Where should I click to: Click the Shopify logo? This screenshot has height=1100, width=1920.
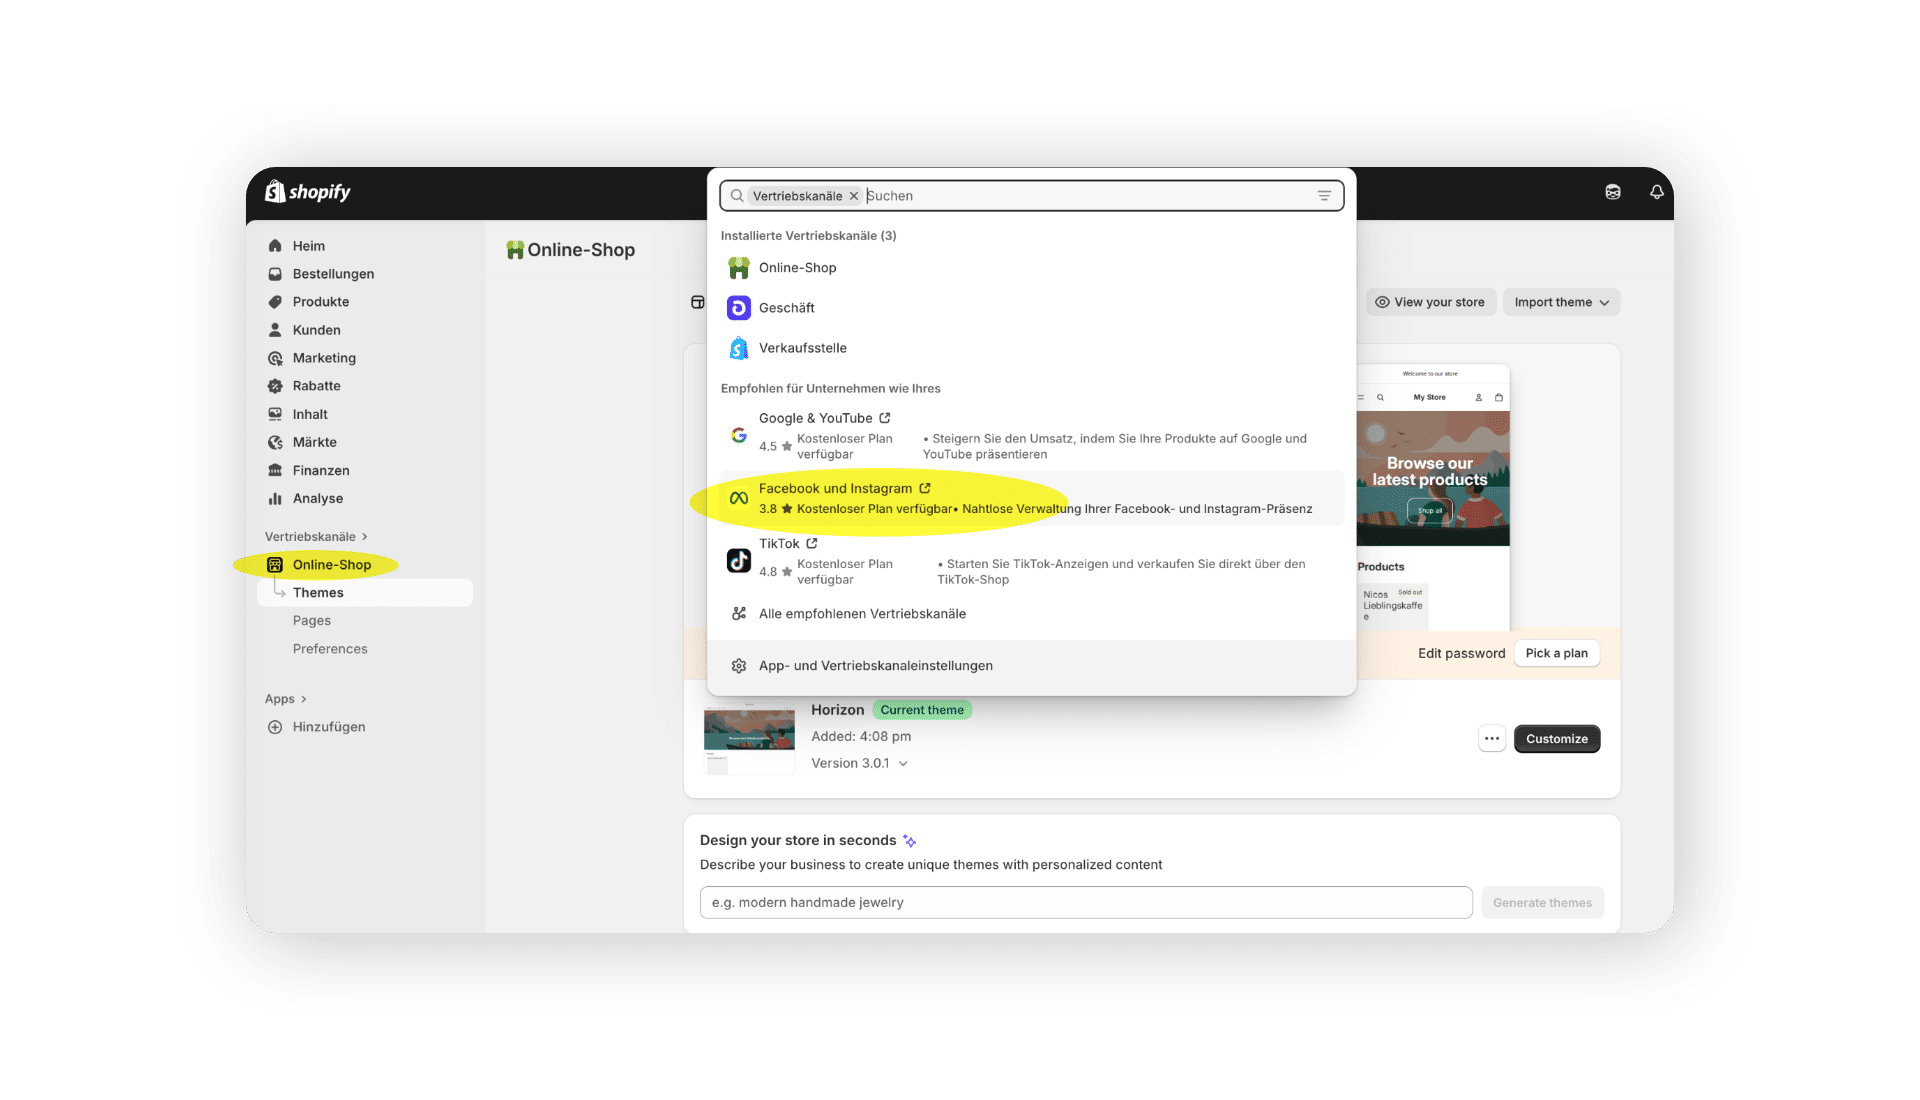[307, 192]
